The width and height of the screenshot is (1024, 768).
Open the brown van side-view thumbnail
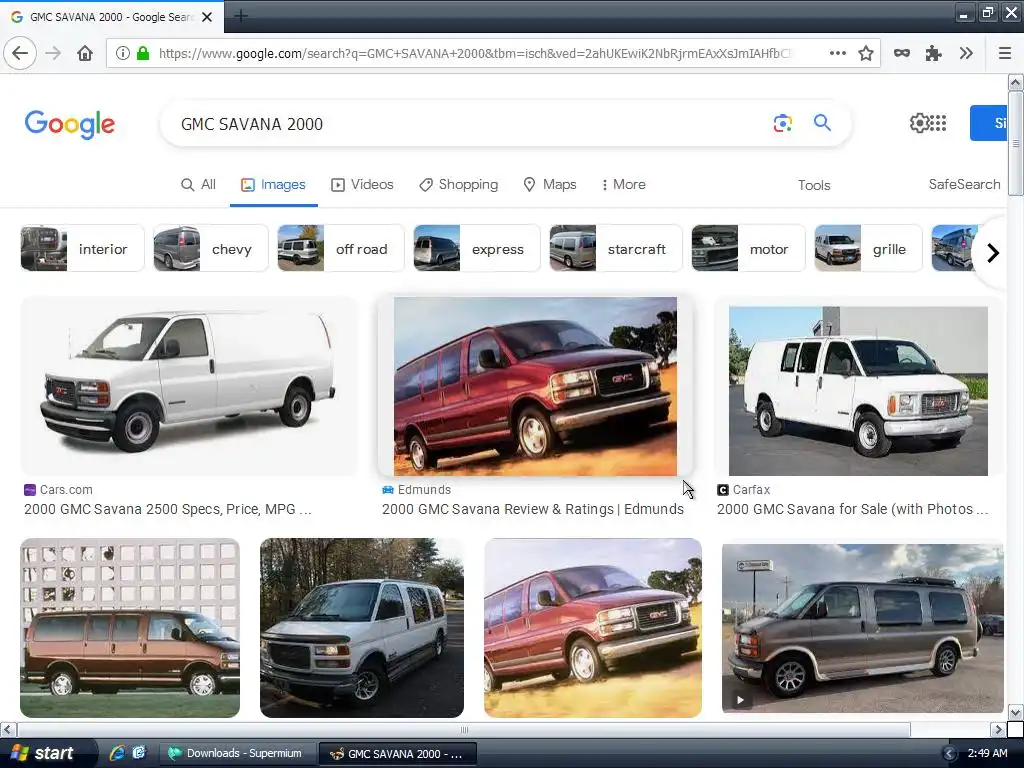[130, 628]
